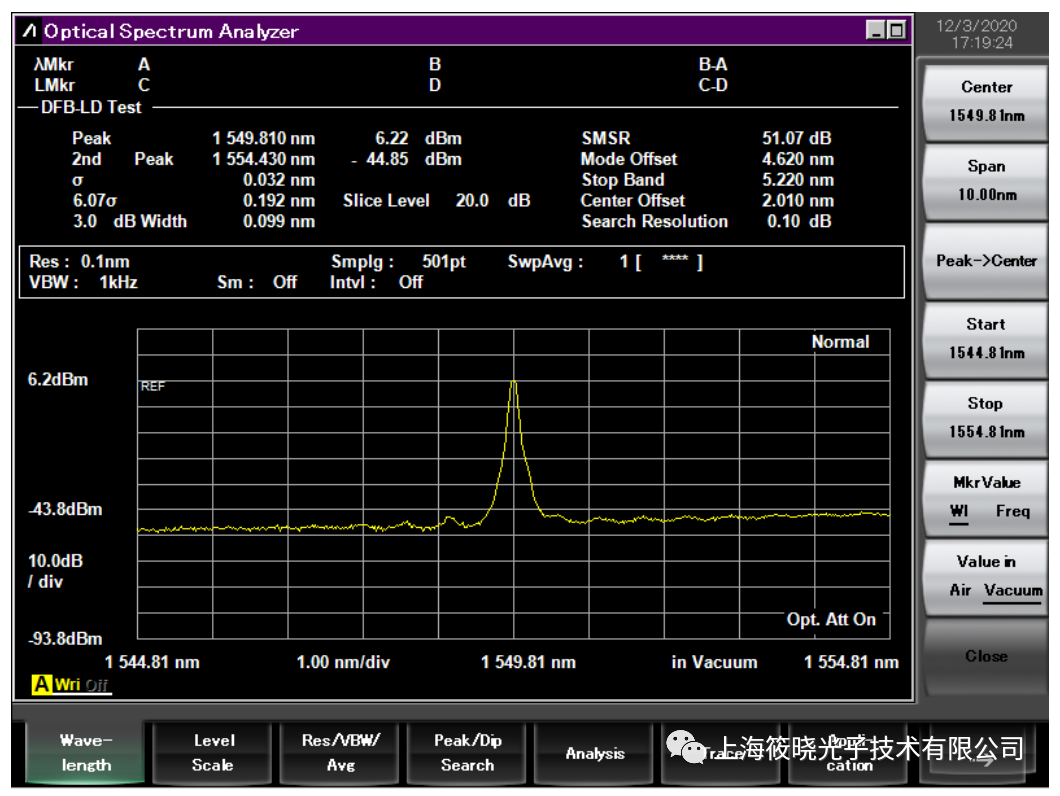Screen dimensions: 1060x796
Task: Open the Res/VBW/Avg tab
Action: [x=340, y=753]
